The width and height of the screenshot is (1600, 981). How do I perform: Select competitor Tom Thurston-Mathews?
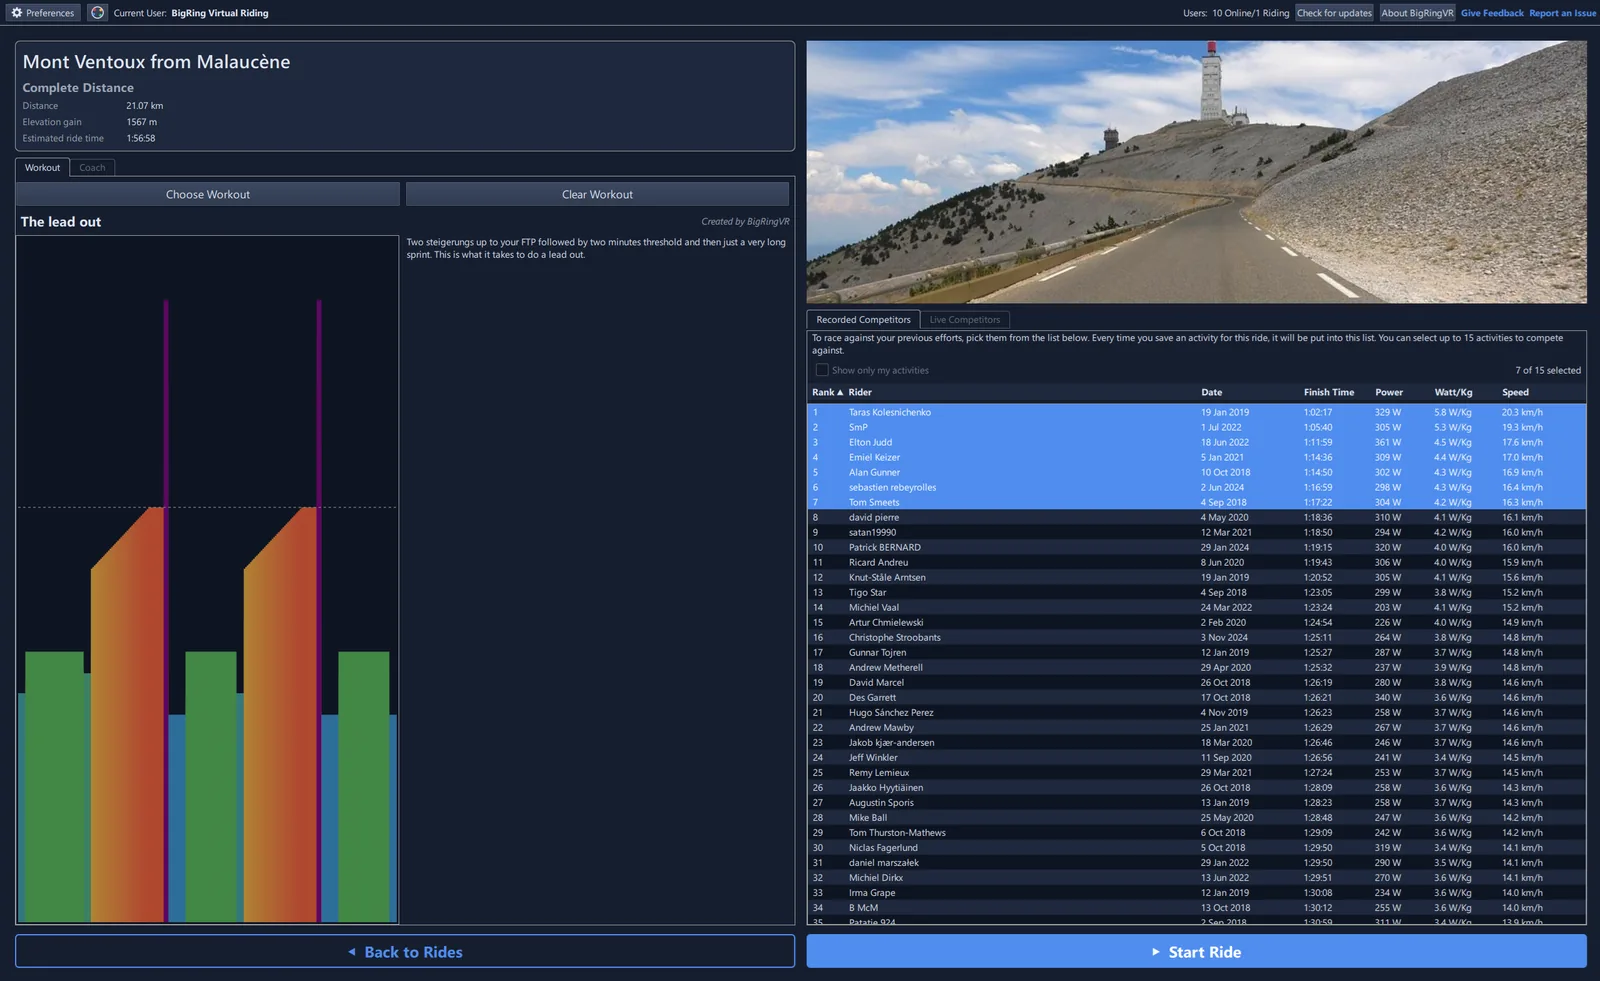click(x=1196, y=832)
